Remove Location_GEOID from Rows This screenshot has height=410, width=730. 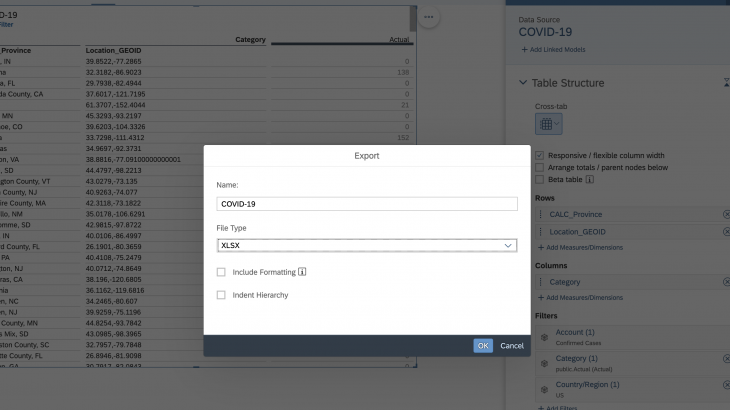(726, 231)
